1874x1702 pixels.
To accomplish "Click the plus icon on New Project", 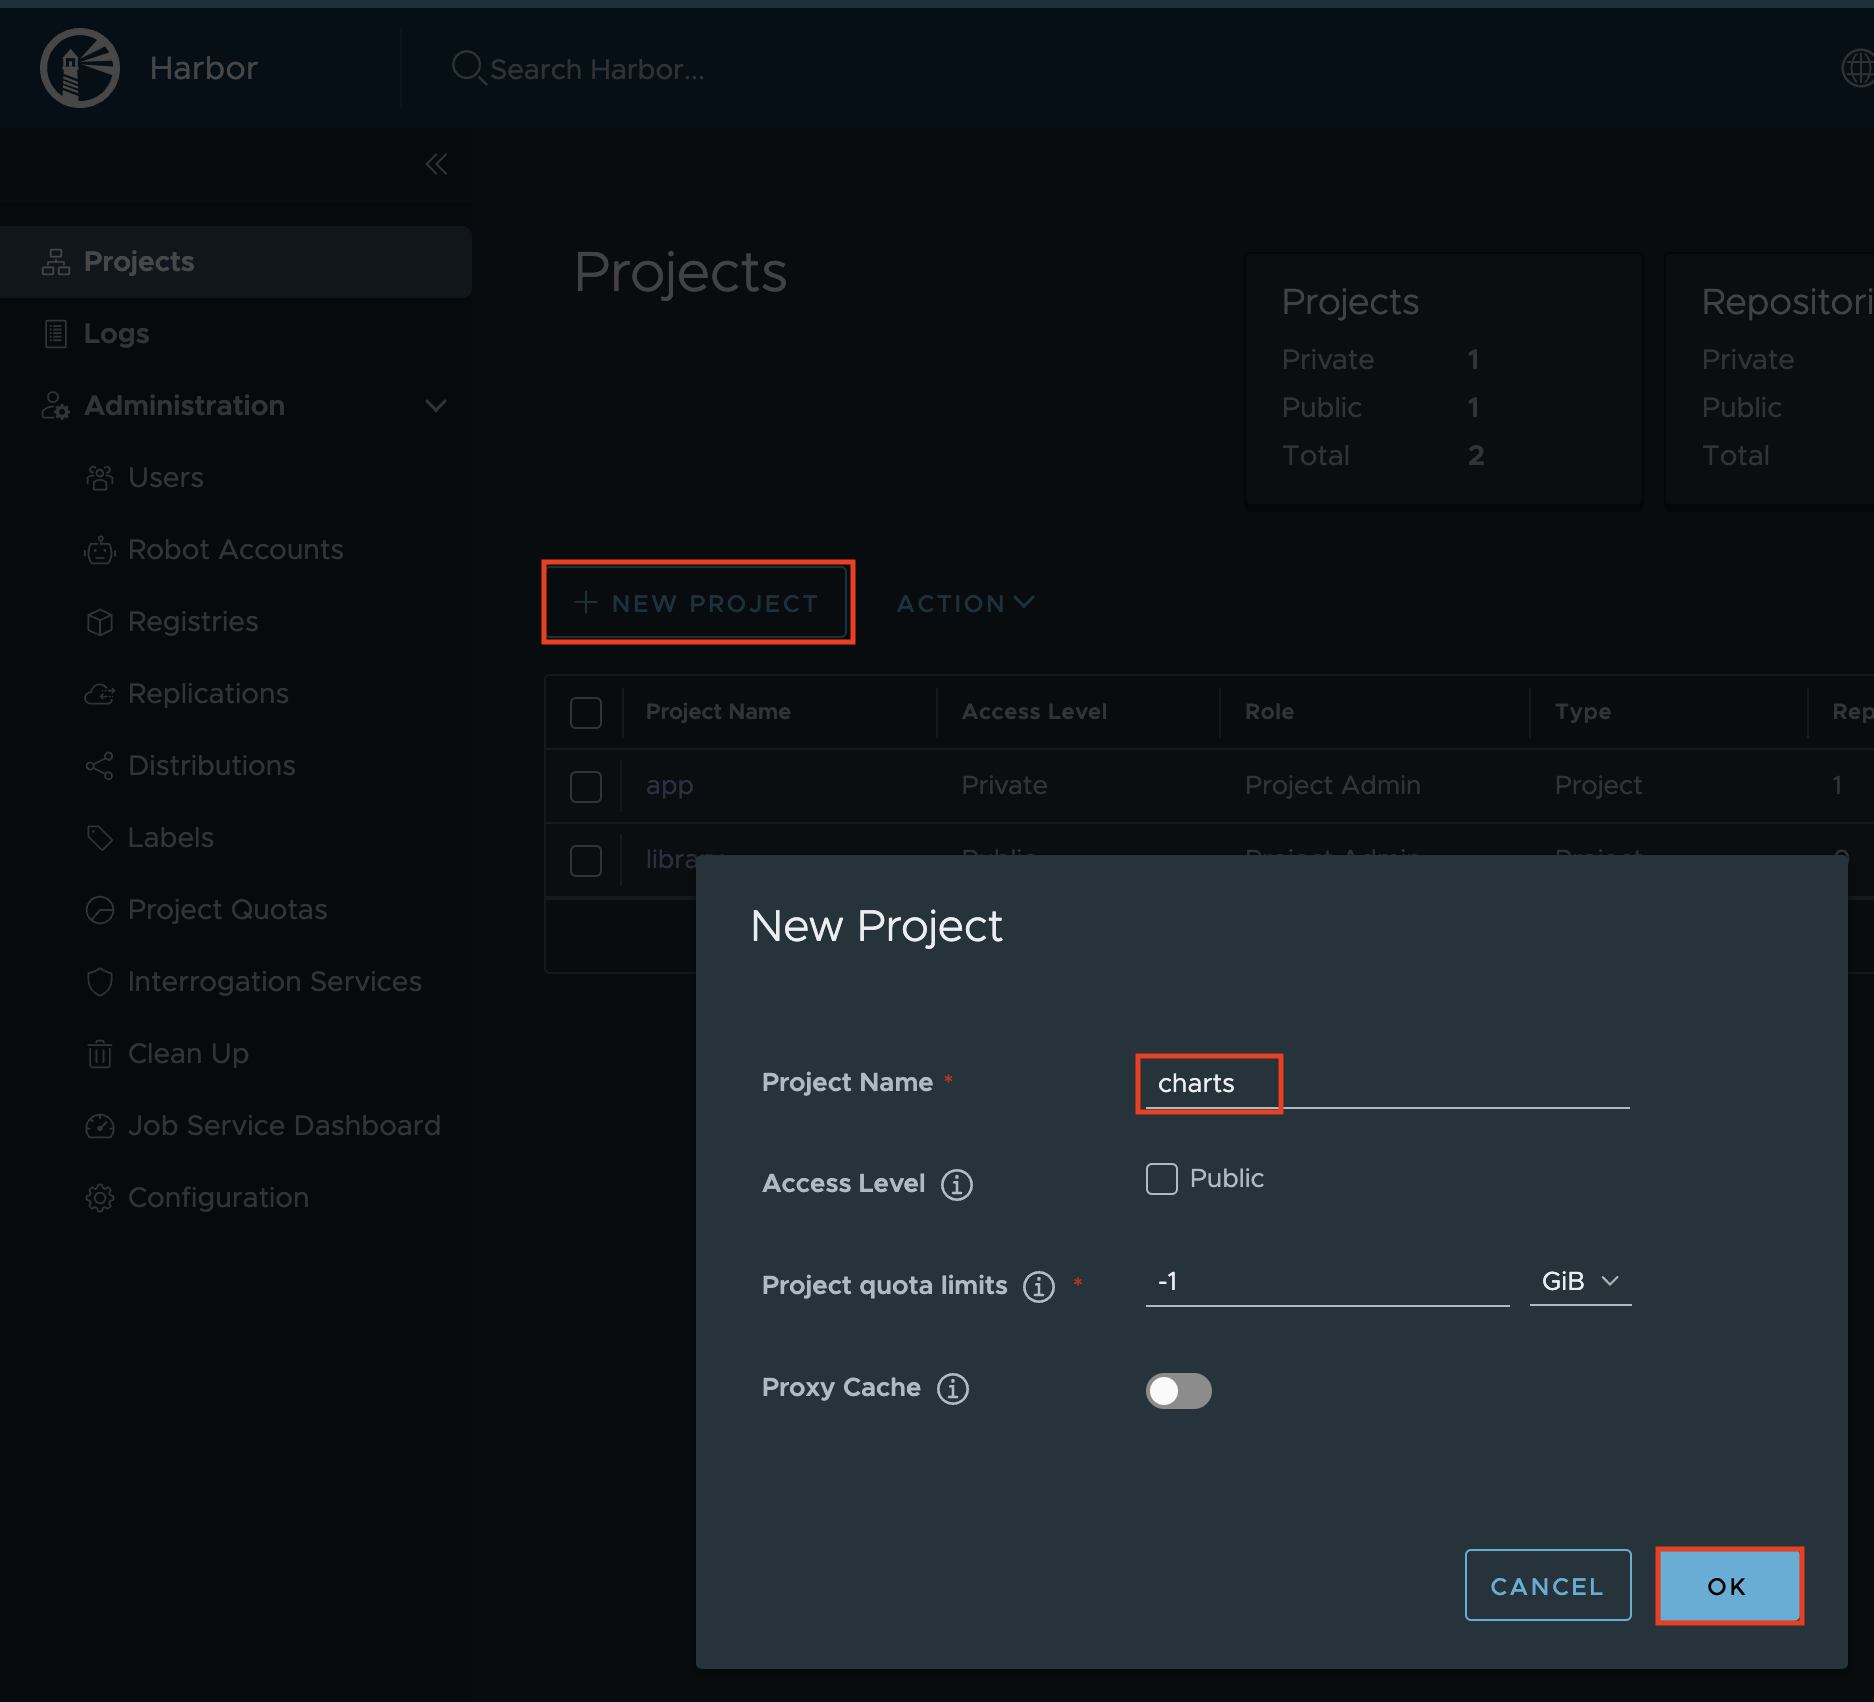I will tap(586, 602).
